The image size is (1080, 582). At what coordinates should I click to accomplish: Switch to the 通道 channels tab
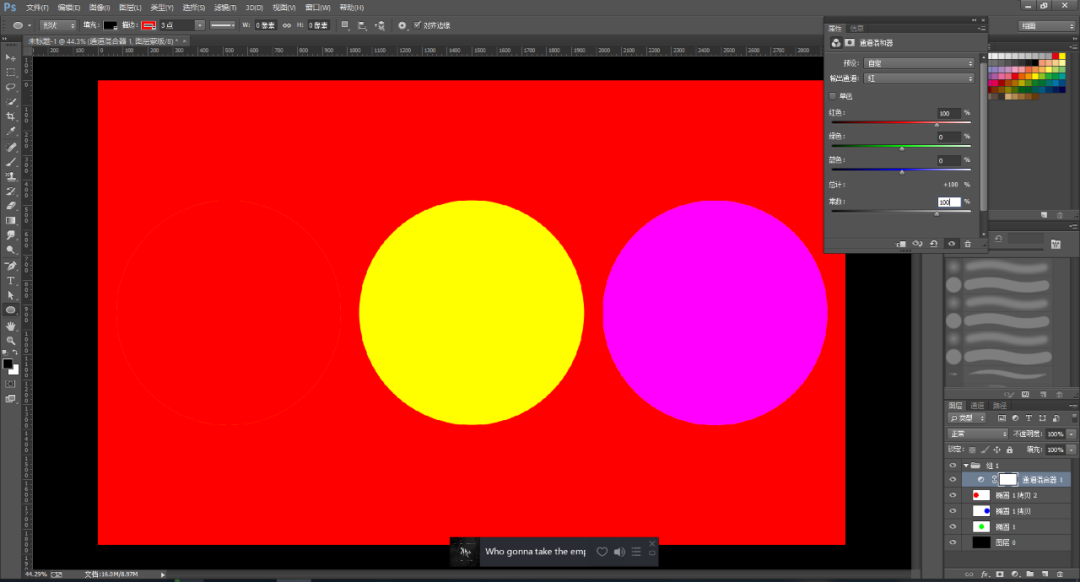tap(978, 405)
